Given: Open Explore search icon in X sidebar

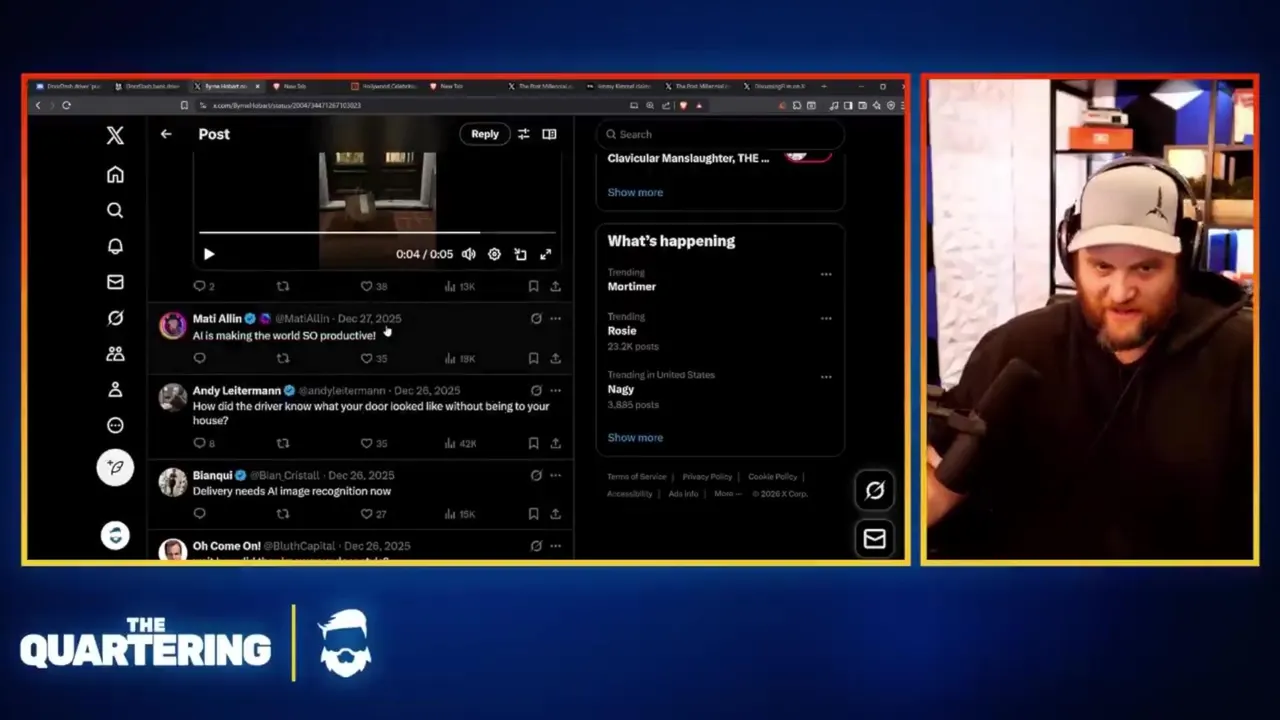Looking at the screenshot, I should 115,210.
